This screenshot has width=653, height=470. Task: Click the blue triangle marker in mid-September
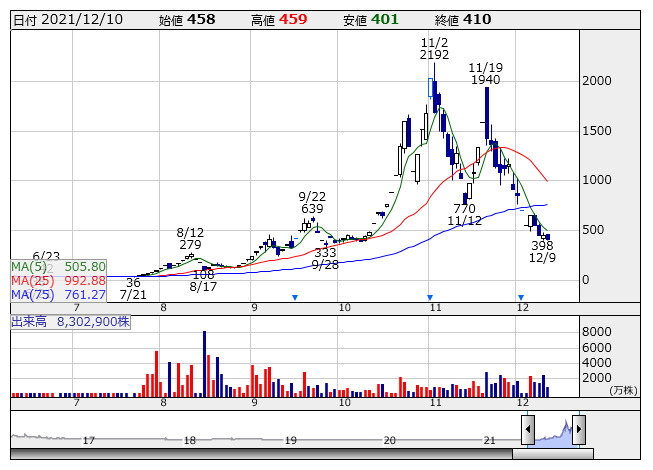click(x=294, y=297)
